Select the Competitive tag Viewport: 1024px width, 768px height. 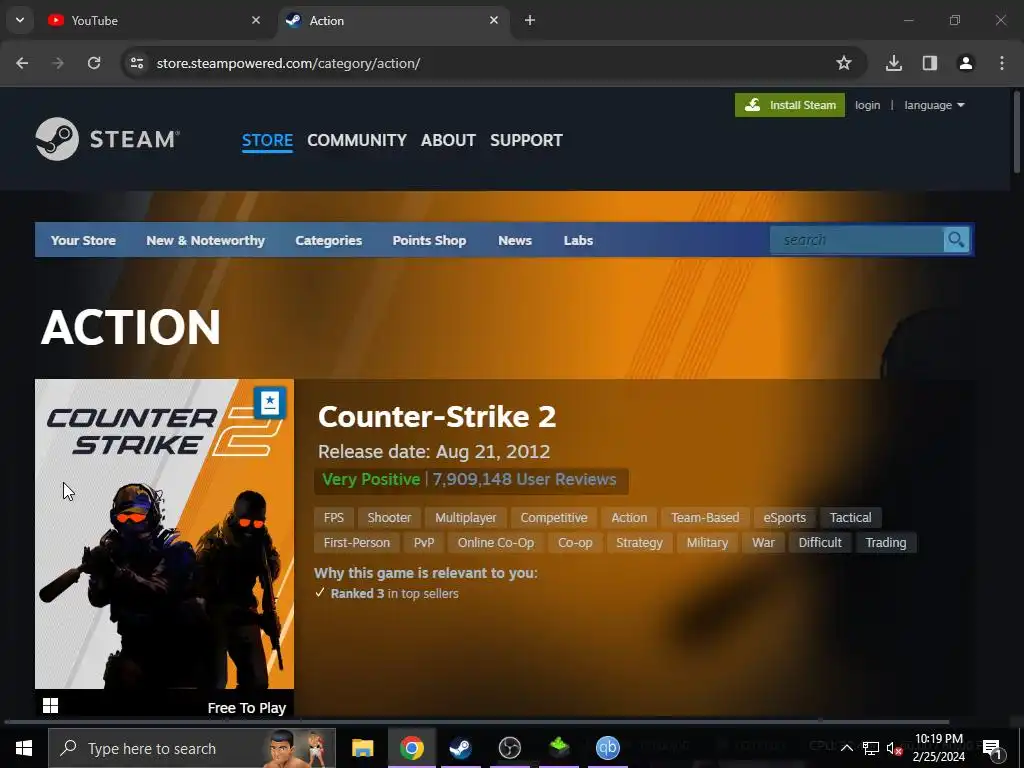(554, 518)
